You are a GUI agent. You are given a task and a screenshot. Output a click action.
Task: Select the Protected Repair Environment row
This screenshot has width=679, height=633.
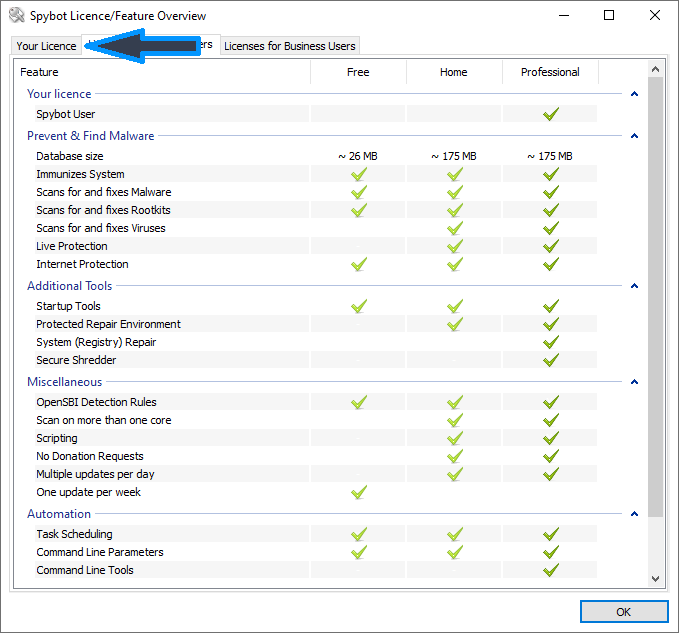coord(316,324)
